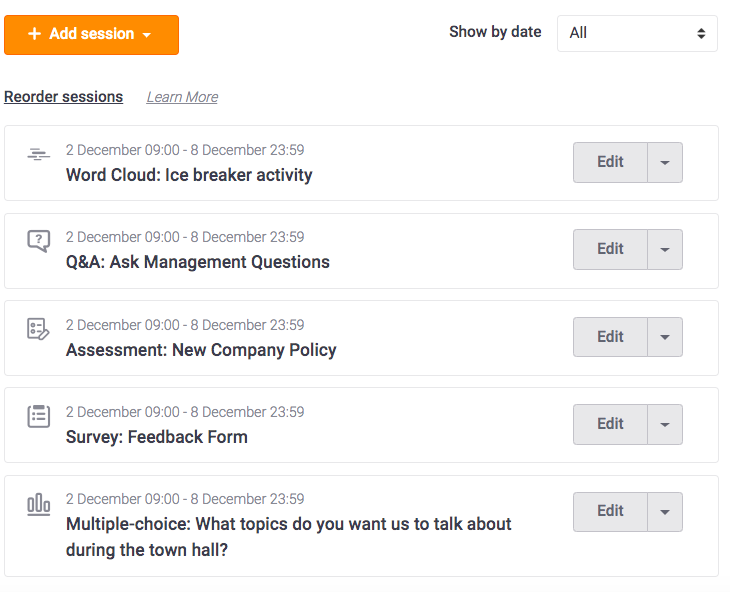Click the plus icon on Add session
This screenshot has width=730, height=592.
34,34
